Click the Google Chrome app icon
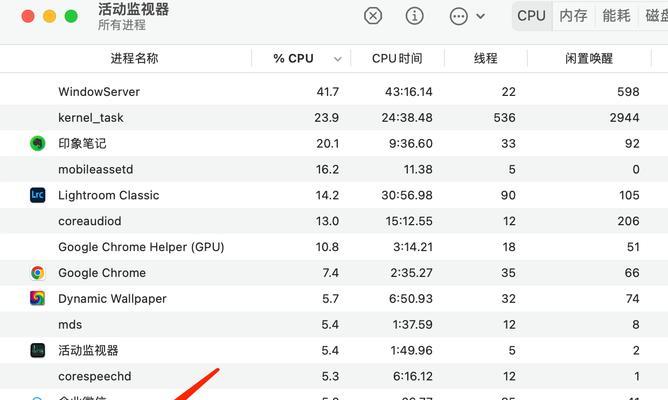Screen dimensions: 668x400 coord(37,273)
